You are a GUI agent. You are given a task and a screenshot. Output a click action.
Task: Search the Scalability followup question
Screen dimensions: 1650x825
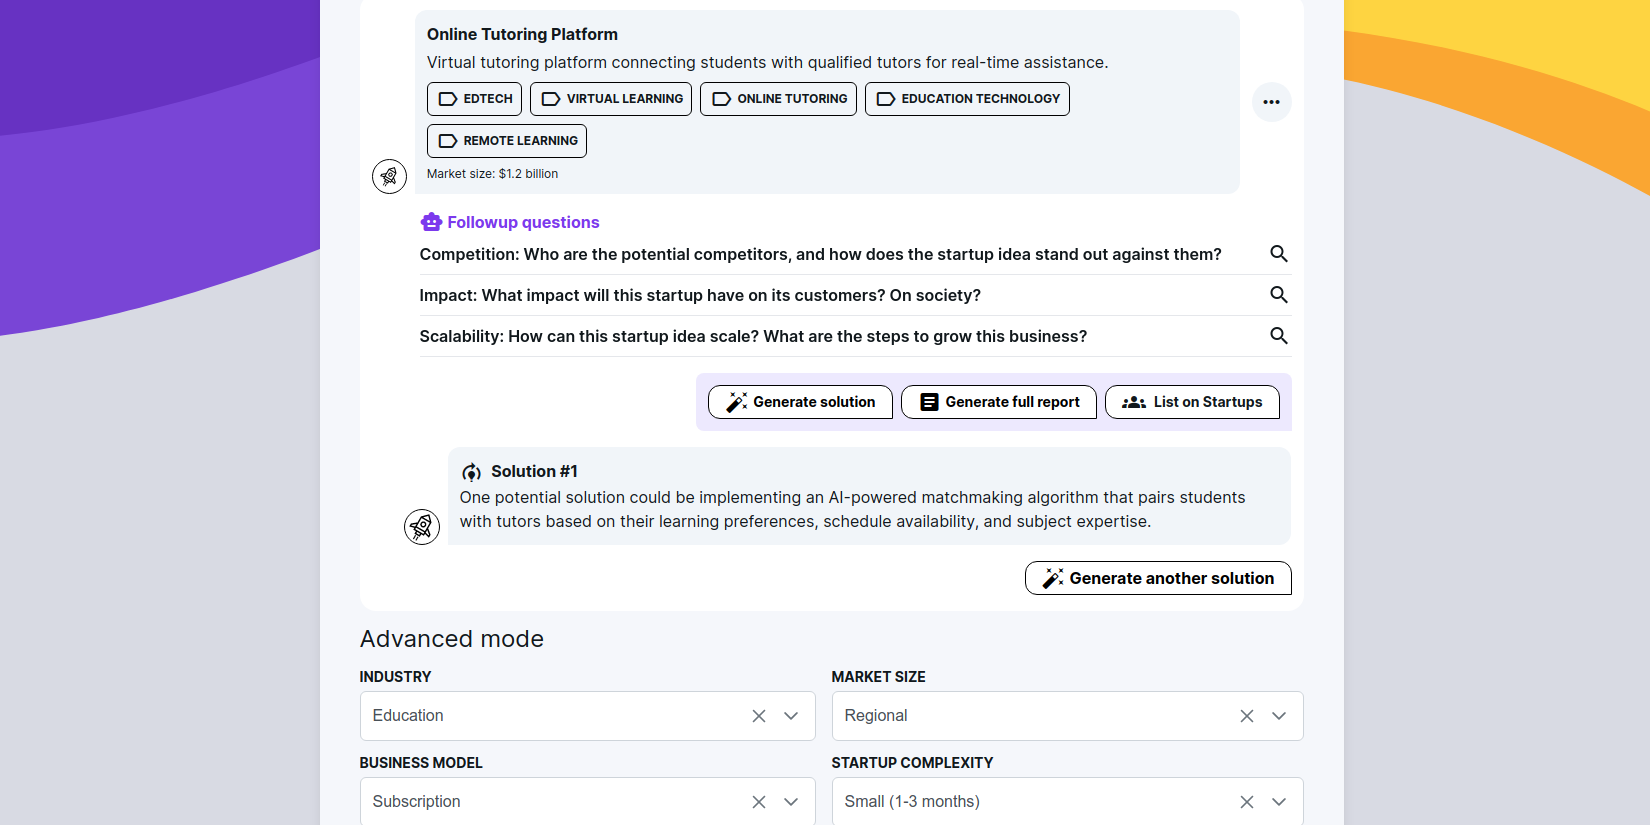tap(1278, 336)
